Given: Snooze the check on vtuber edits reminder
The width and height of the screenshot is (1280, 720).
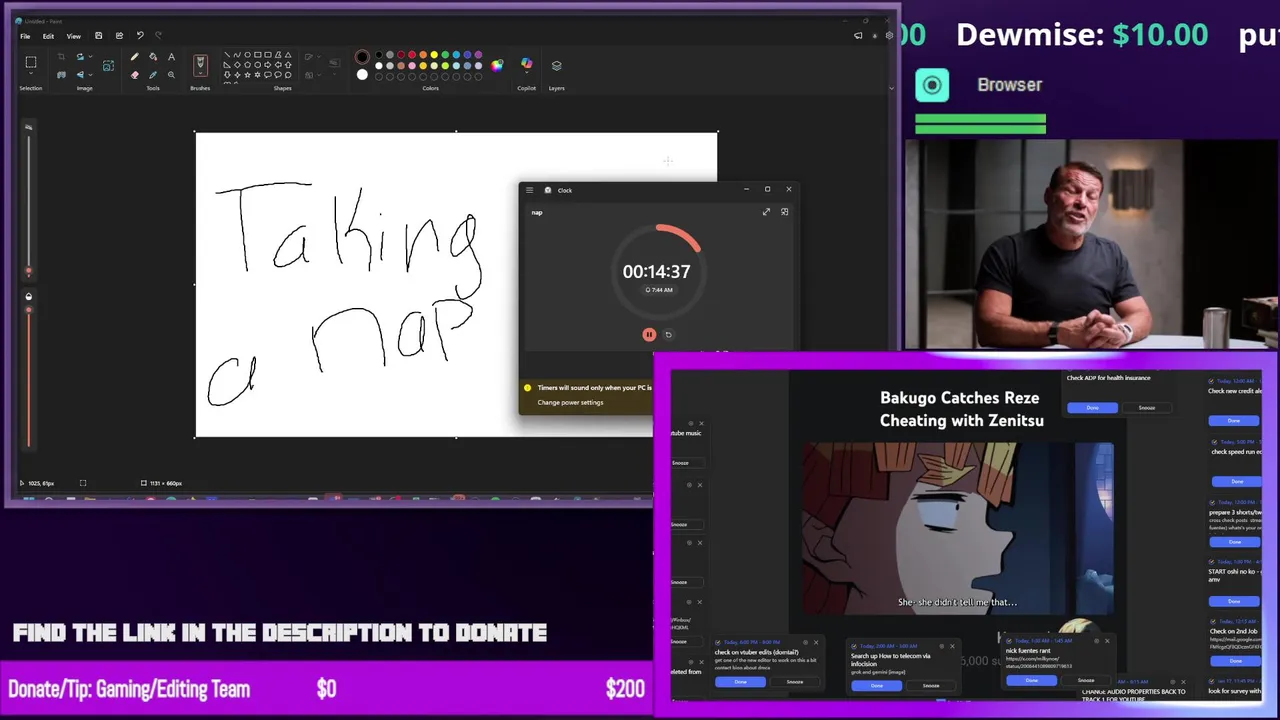Looking at the screenshot, I should 795,682.
